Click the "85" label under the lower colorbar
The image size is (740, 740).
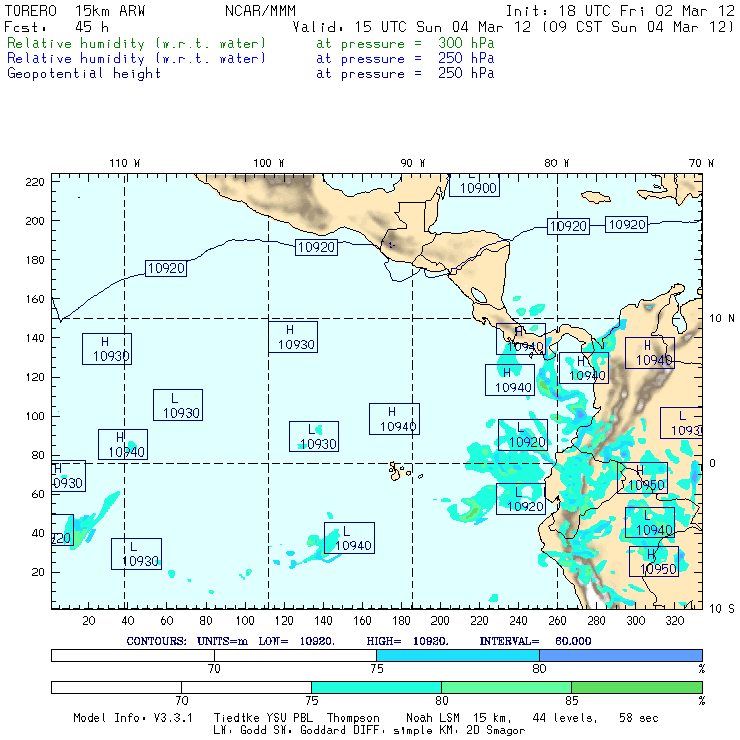[572, 701]
